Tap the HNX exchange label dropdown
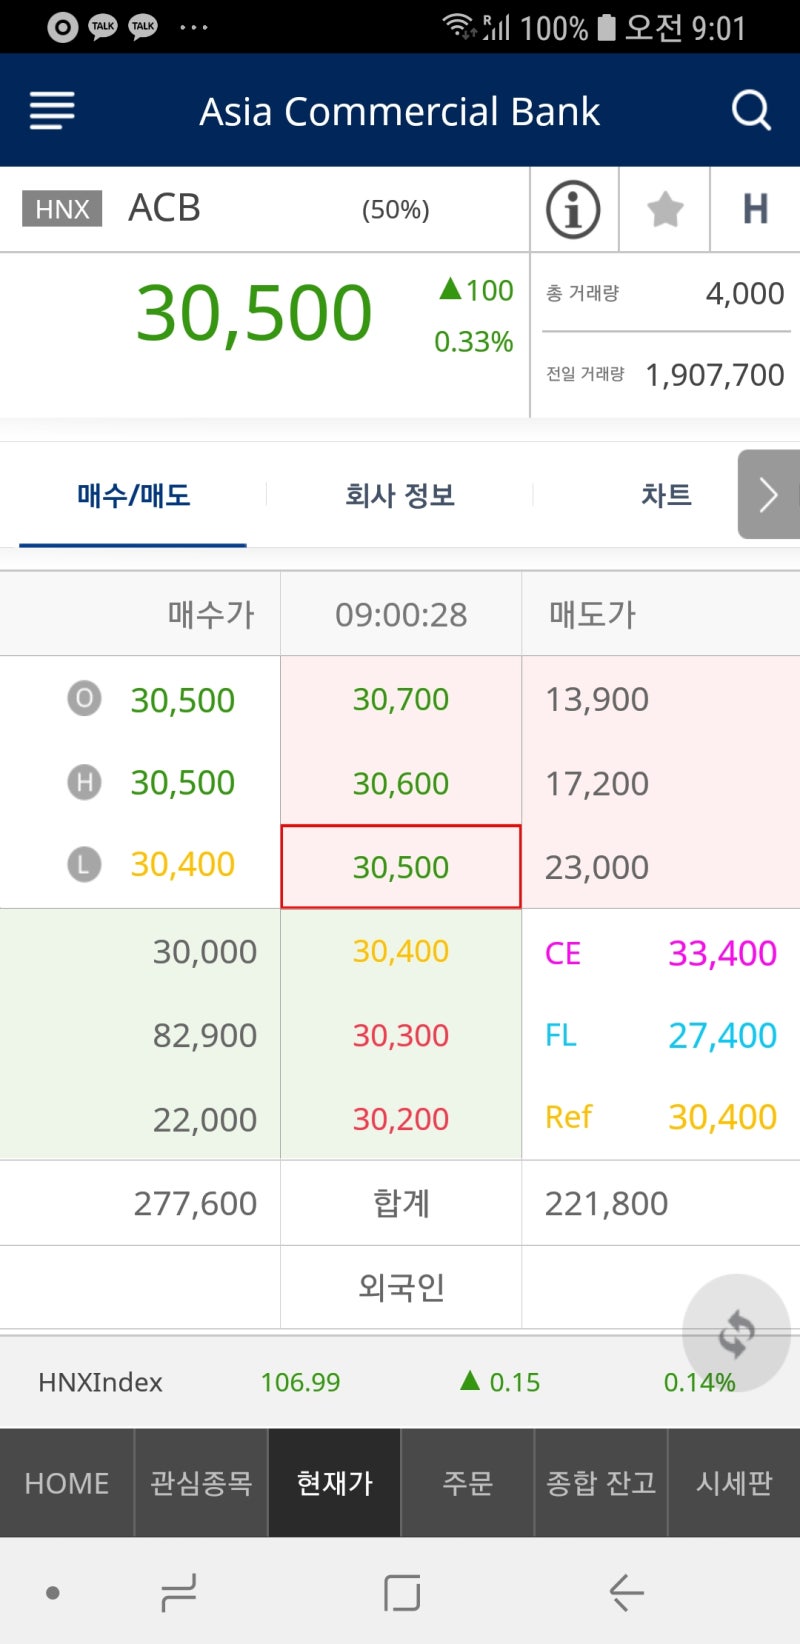800x1644 pixels. 61,209
